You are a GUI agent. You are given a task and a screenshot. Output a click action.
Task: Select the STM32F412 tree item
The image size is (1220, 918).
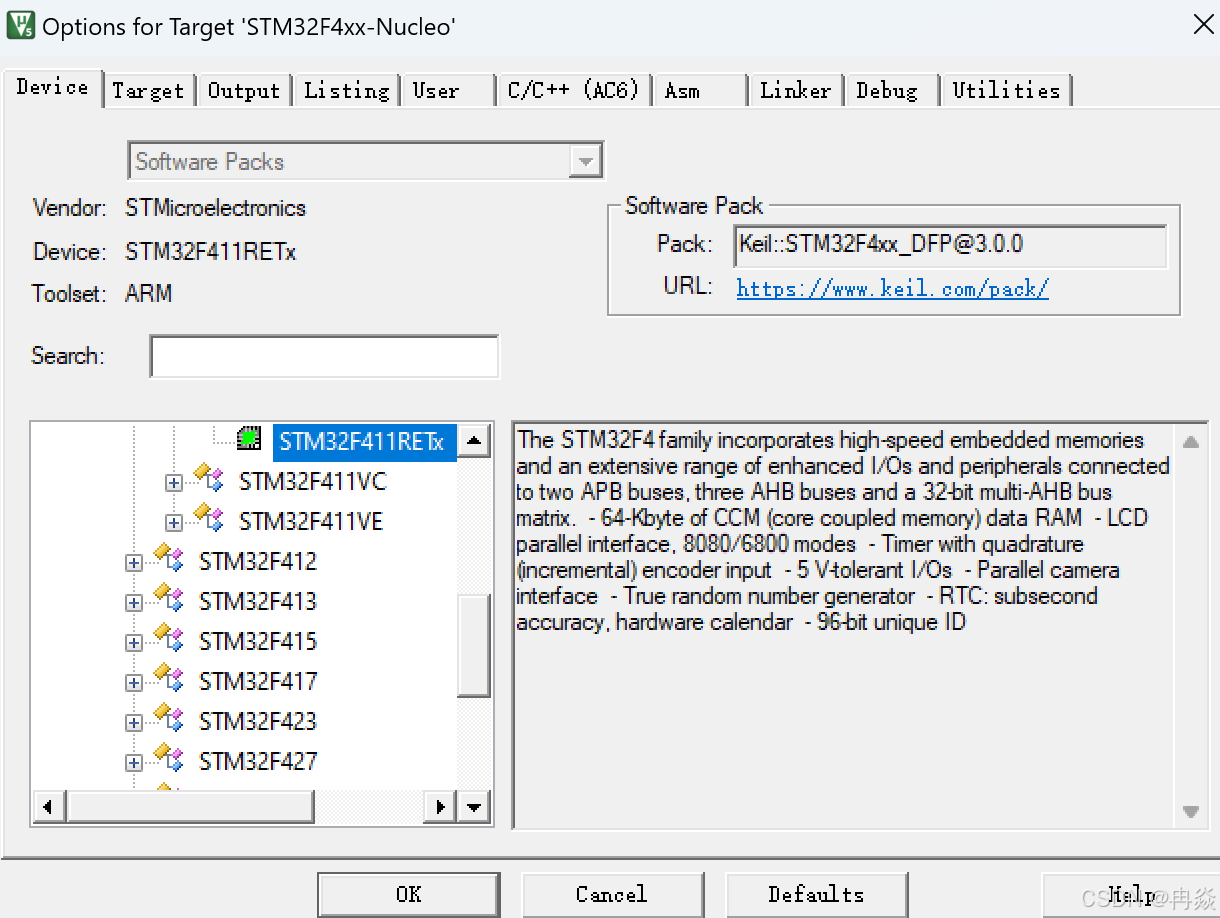[258, 562]
